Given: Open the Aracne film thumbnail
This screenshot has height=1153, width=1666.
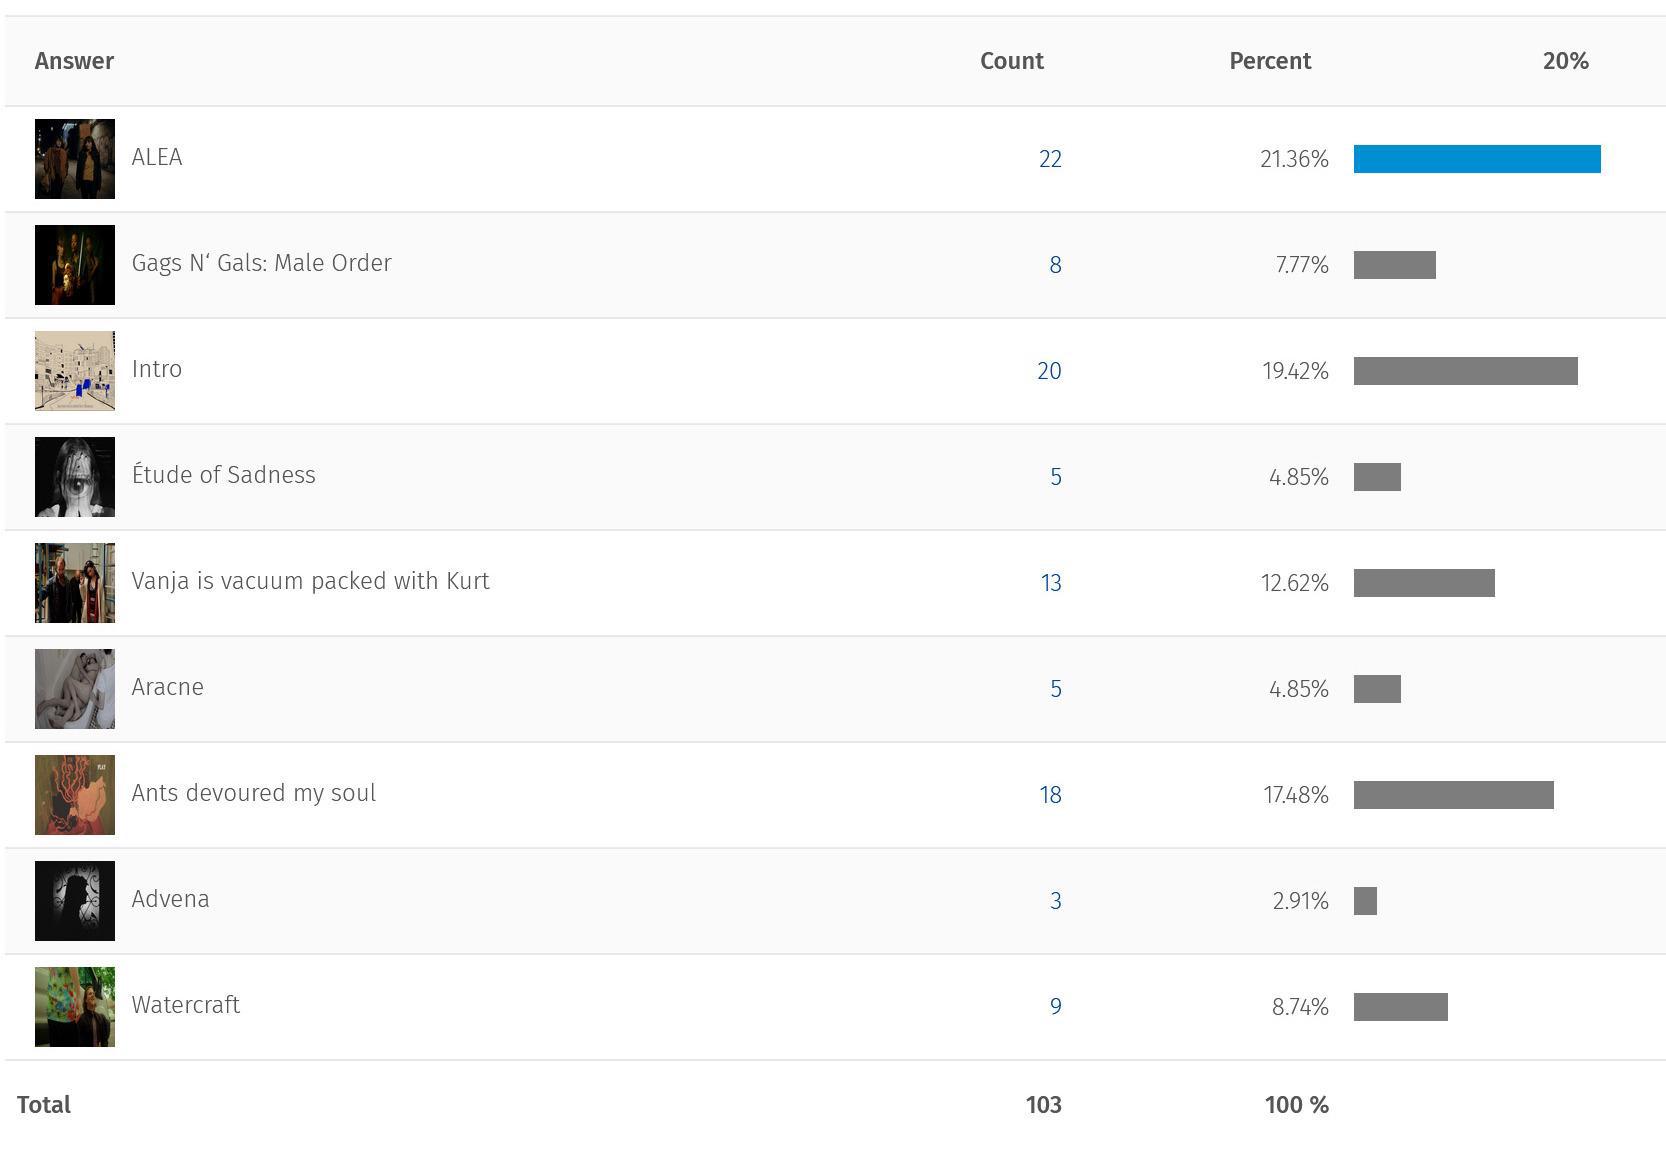Looking at the screenshot, I should (75, 689).
